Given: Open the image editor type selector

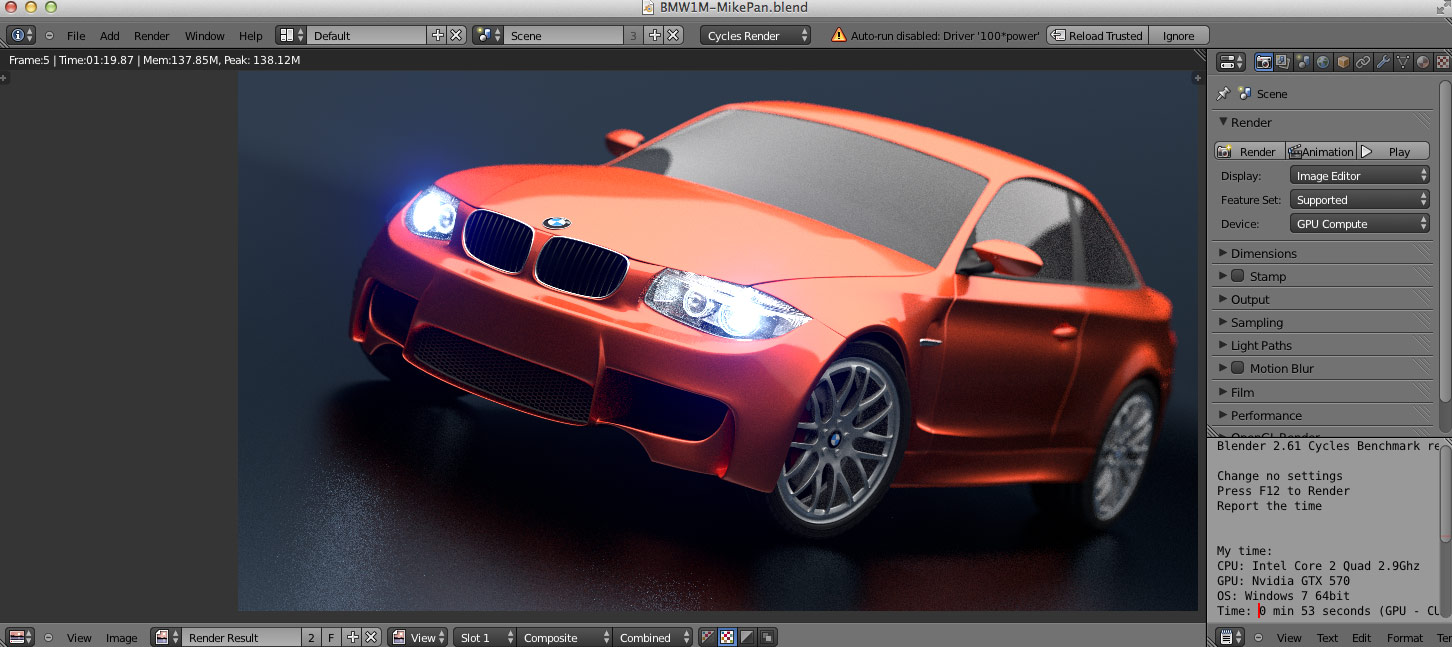Looking at the screenshot, I should (21, 637).
